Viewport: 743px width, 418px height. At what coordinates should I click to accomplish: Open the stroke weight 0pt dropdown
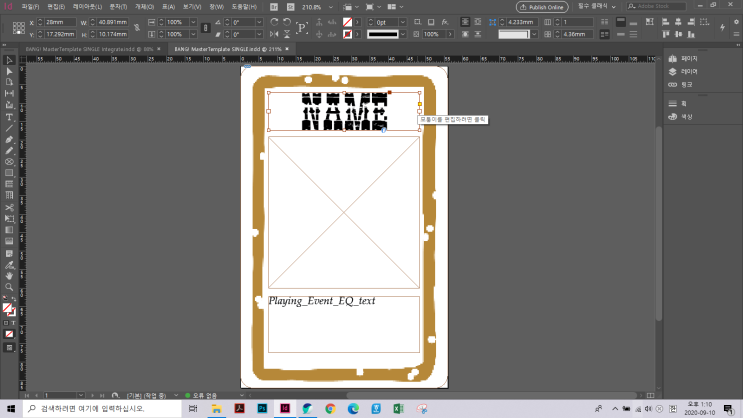point(402,22)
